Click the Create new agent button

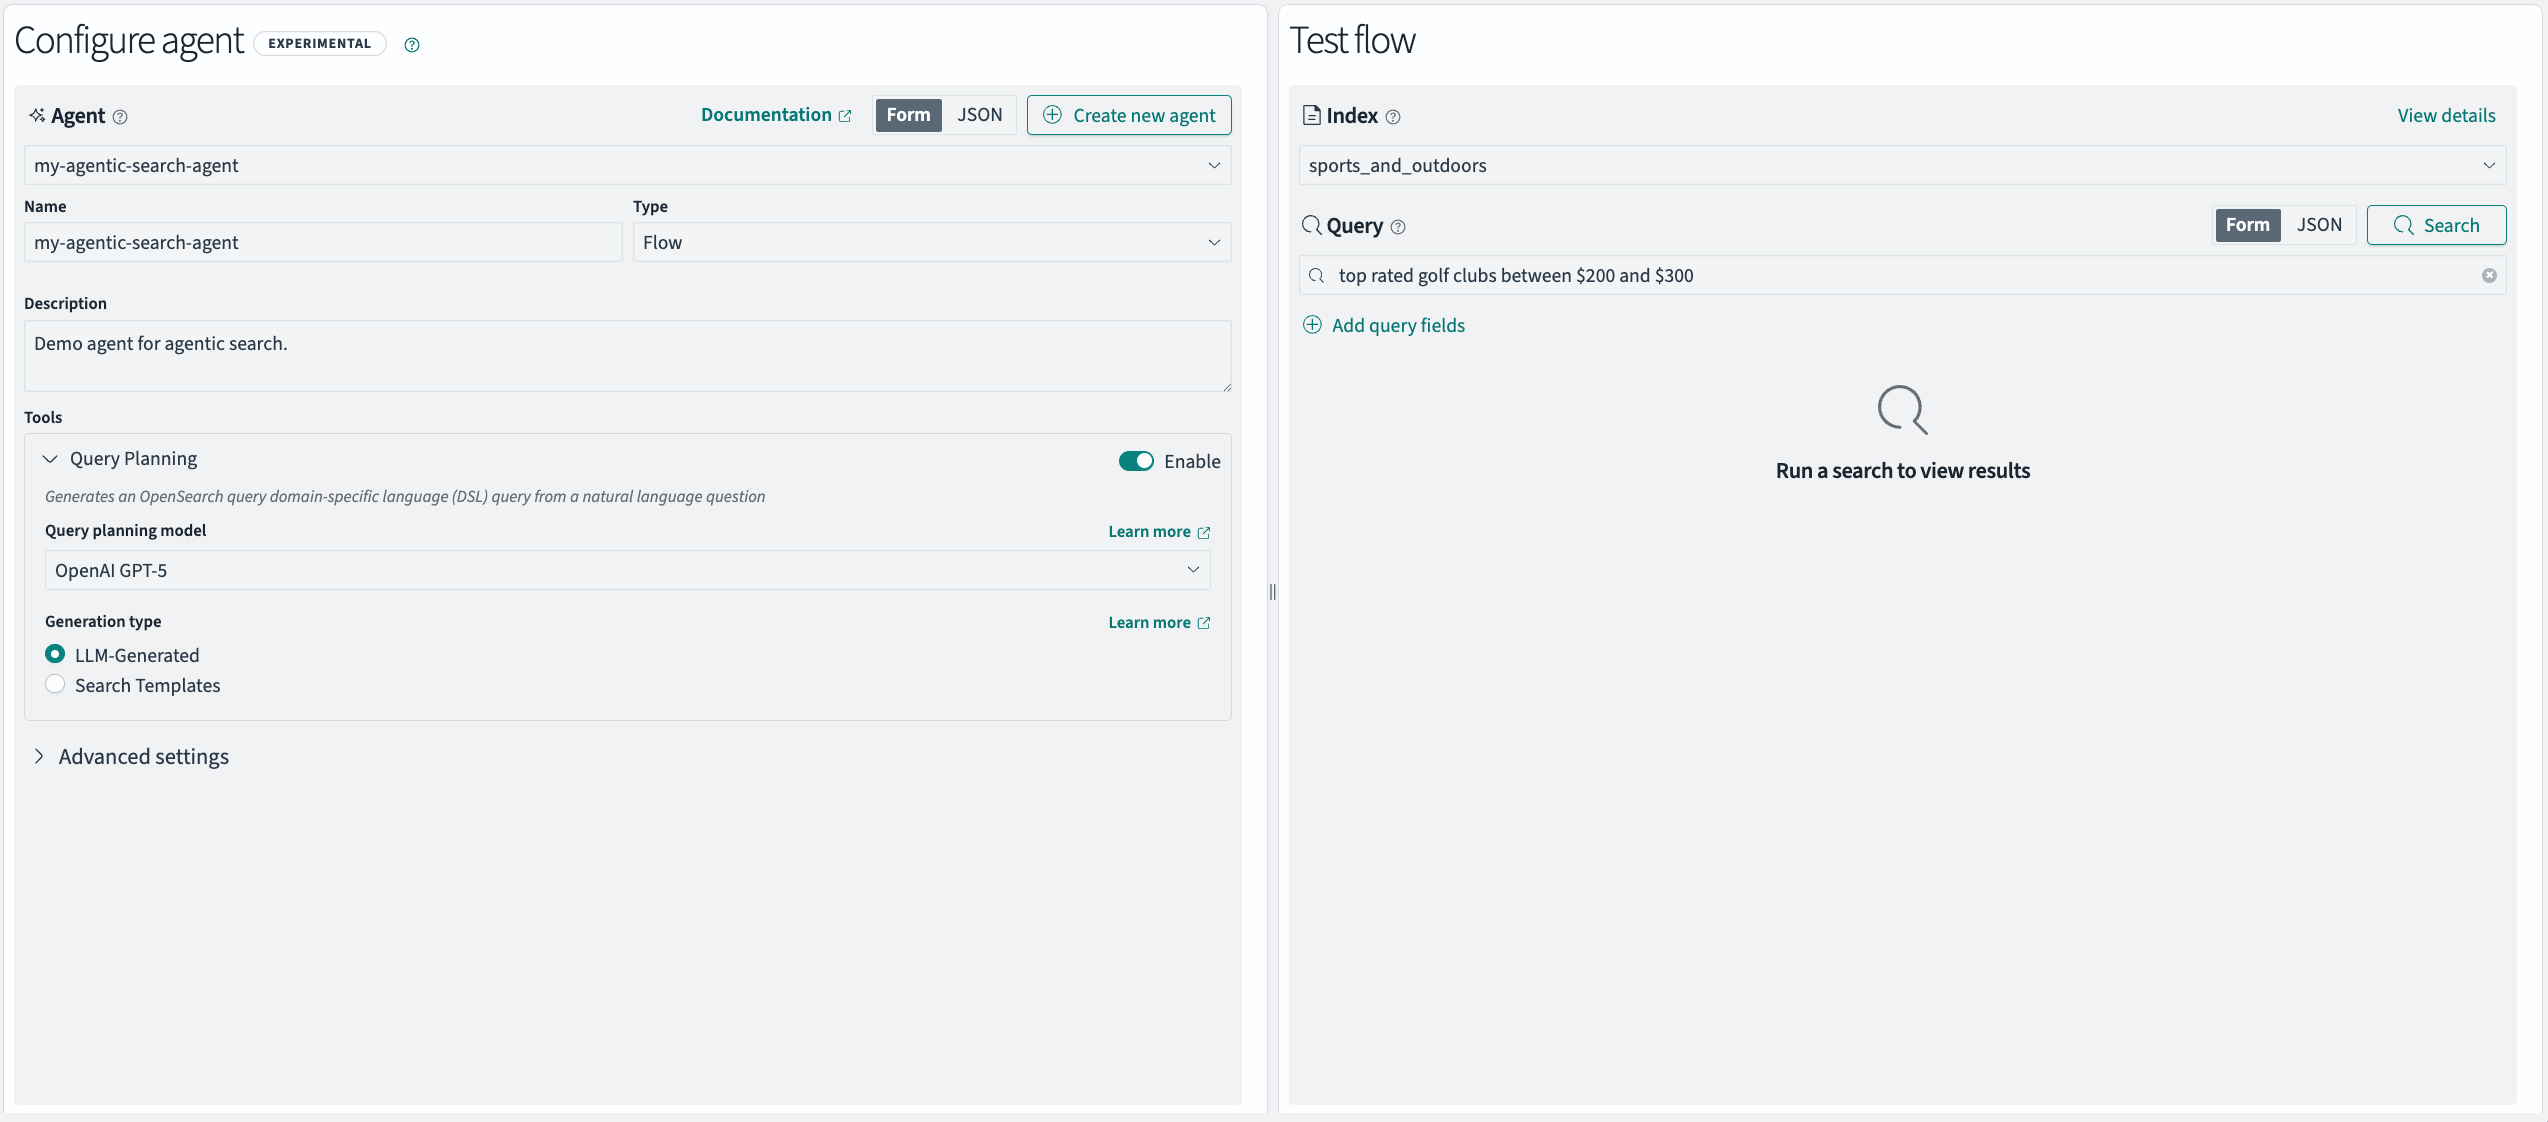pyautogui.click(x=1128, y=115)
